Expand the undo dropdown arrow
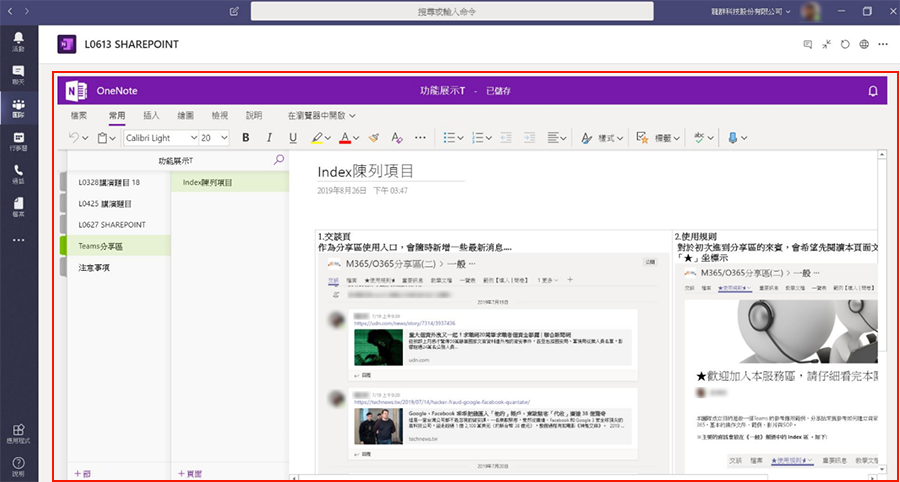This screenshot has width=900, height=482. [86, 138]
